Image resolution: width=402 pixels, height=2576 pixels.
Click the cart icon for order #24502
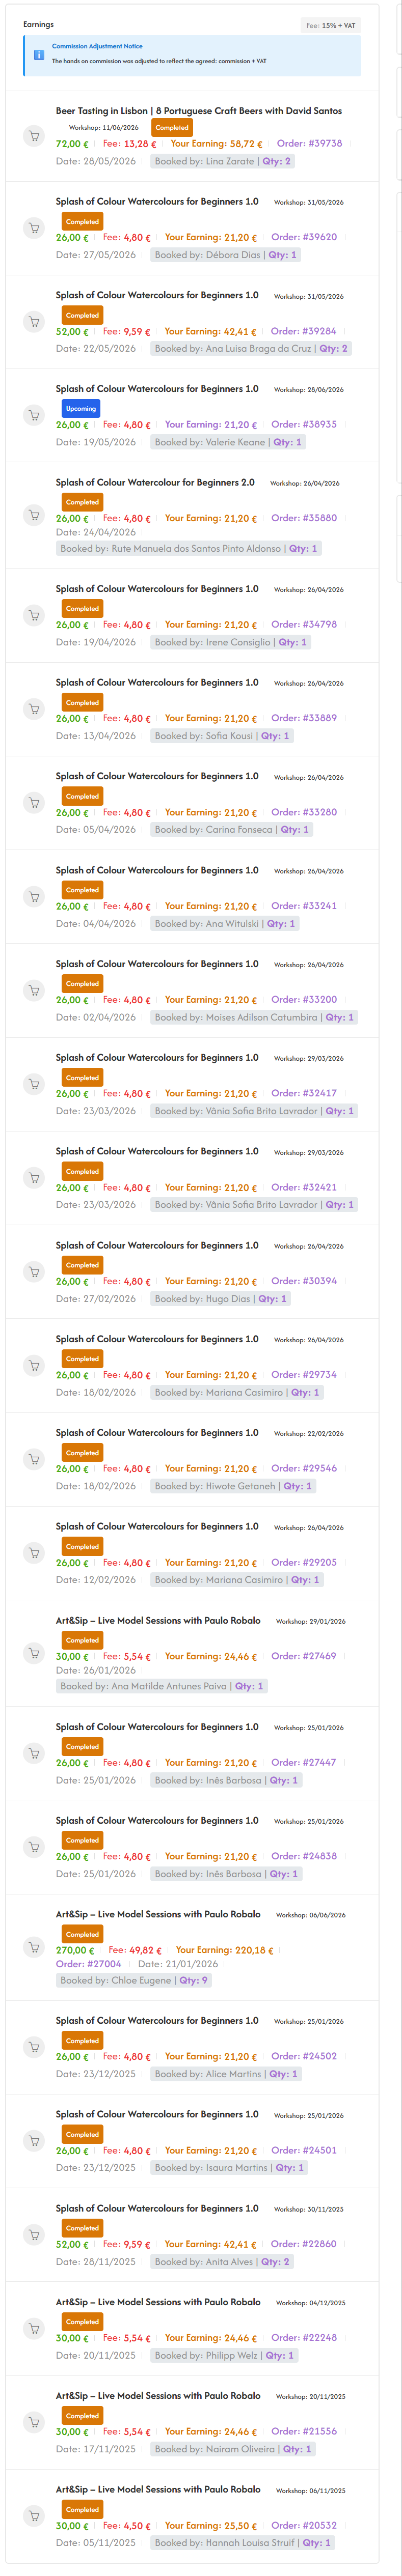tap(34, 2047)
